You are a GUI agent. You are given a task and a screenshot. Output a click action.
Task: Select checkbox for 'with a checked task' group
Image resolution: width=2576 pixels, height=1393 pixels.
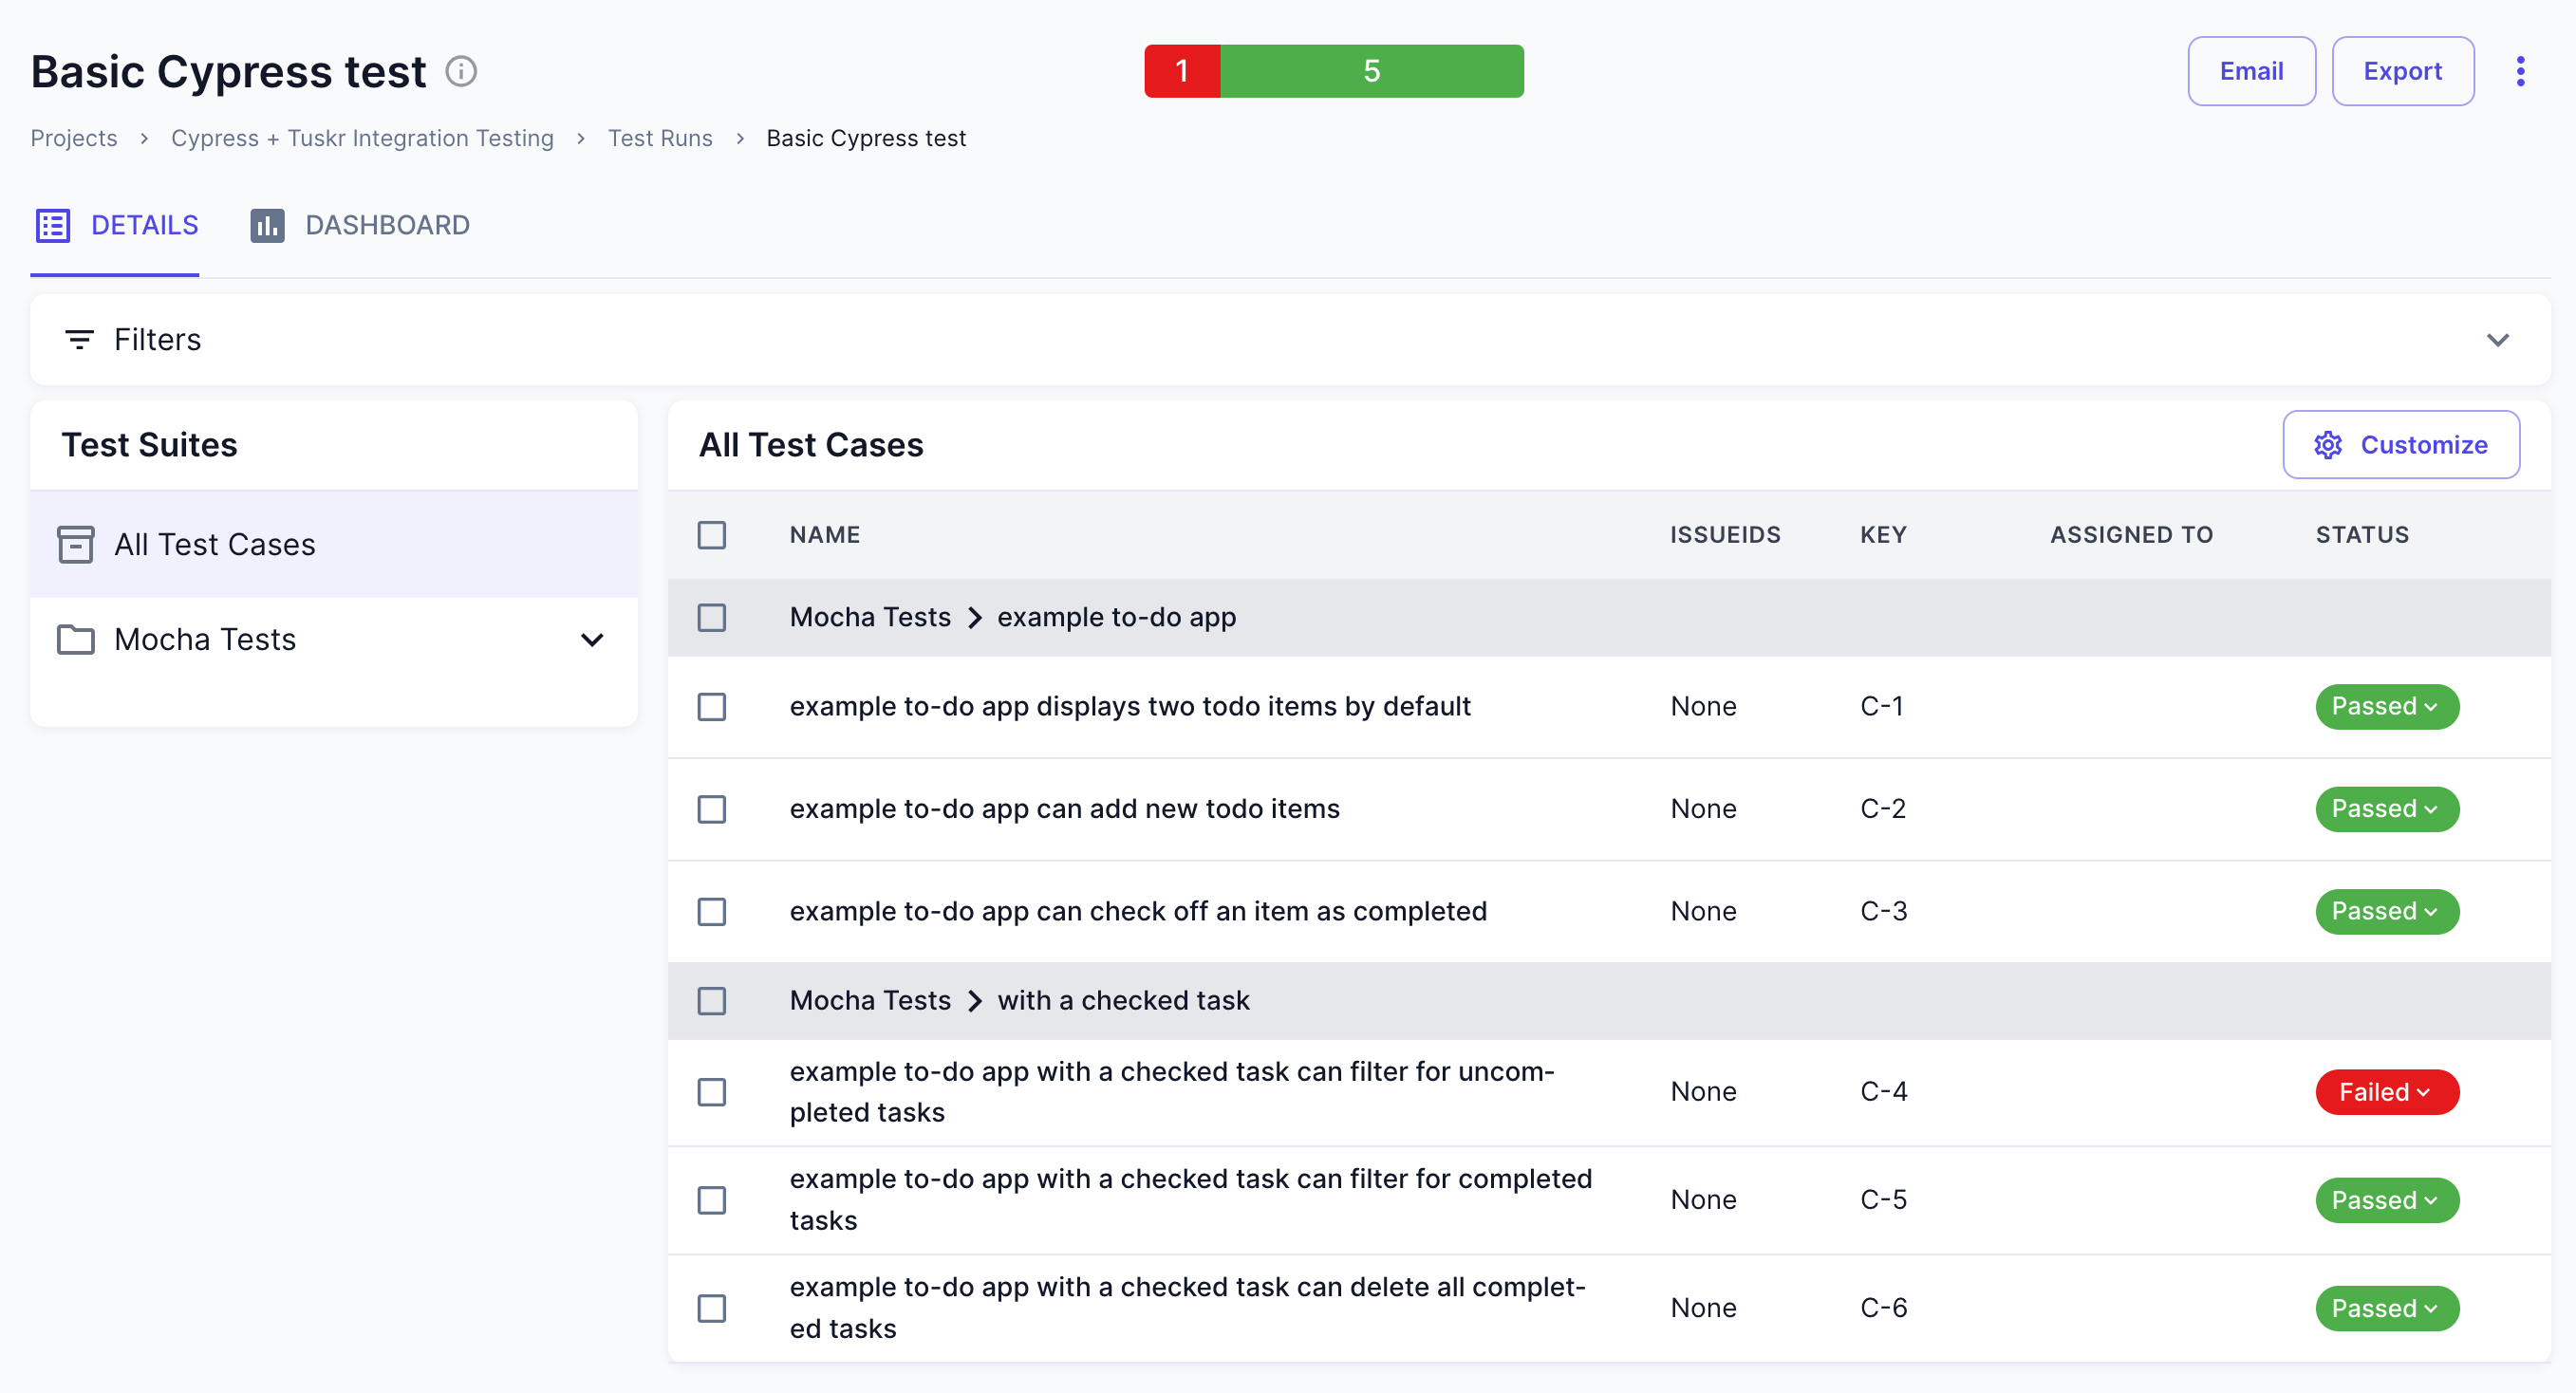click(712, 1001)
